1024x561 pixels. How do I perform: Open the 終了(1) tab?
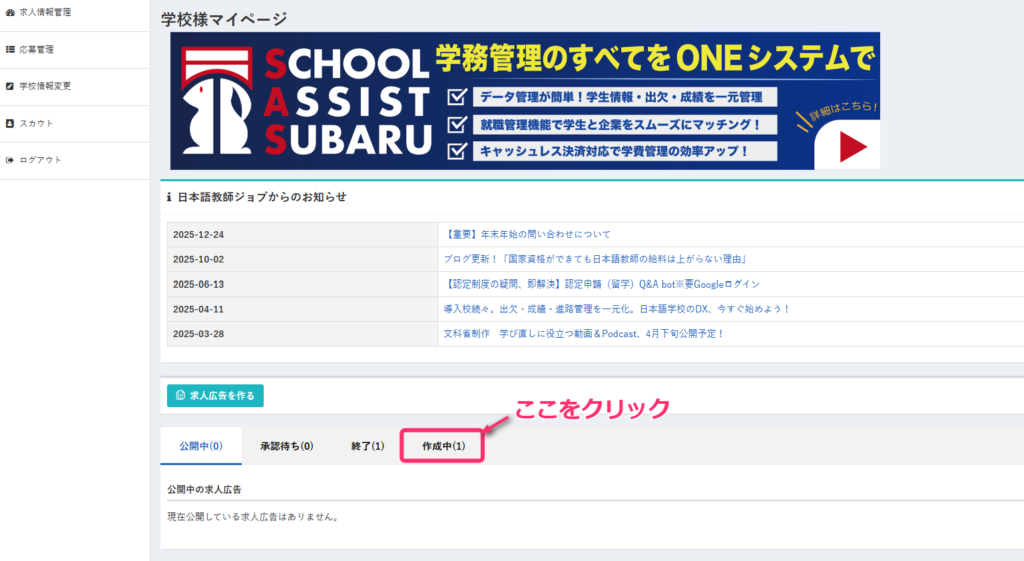pyautogui.click(x=367, y=446)
